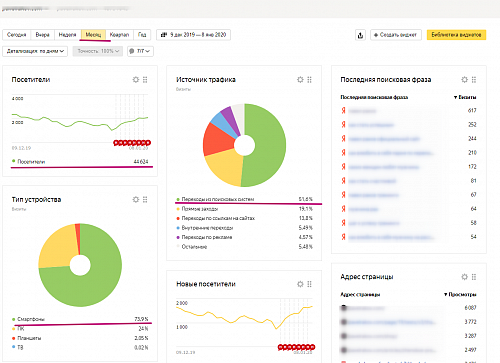Grab the drag handle of Посетители widget
Screen dimensions: 500x363
pos(145,80)
